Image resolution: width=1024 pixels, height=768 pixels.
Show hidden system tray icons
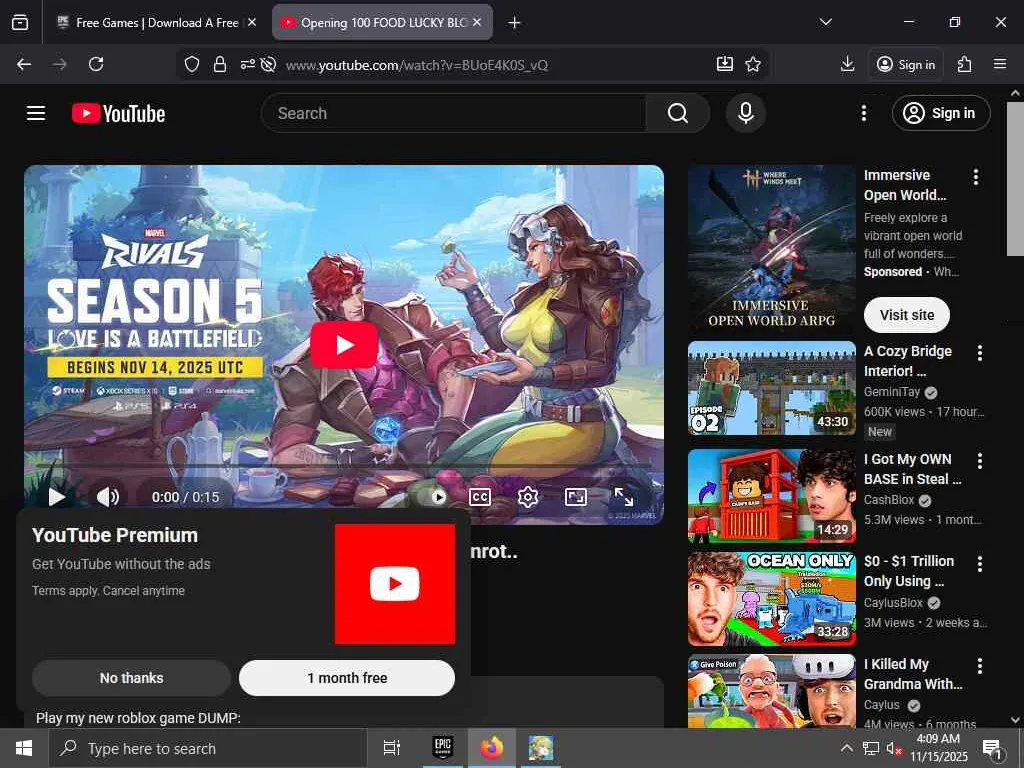846,748
